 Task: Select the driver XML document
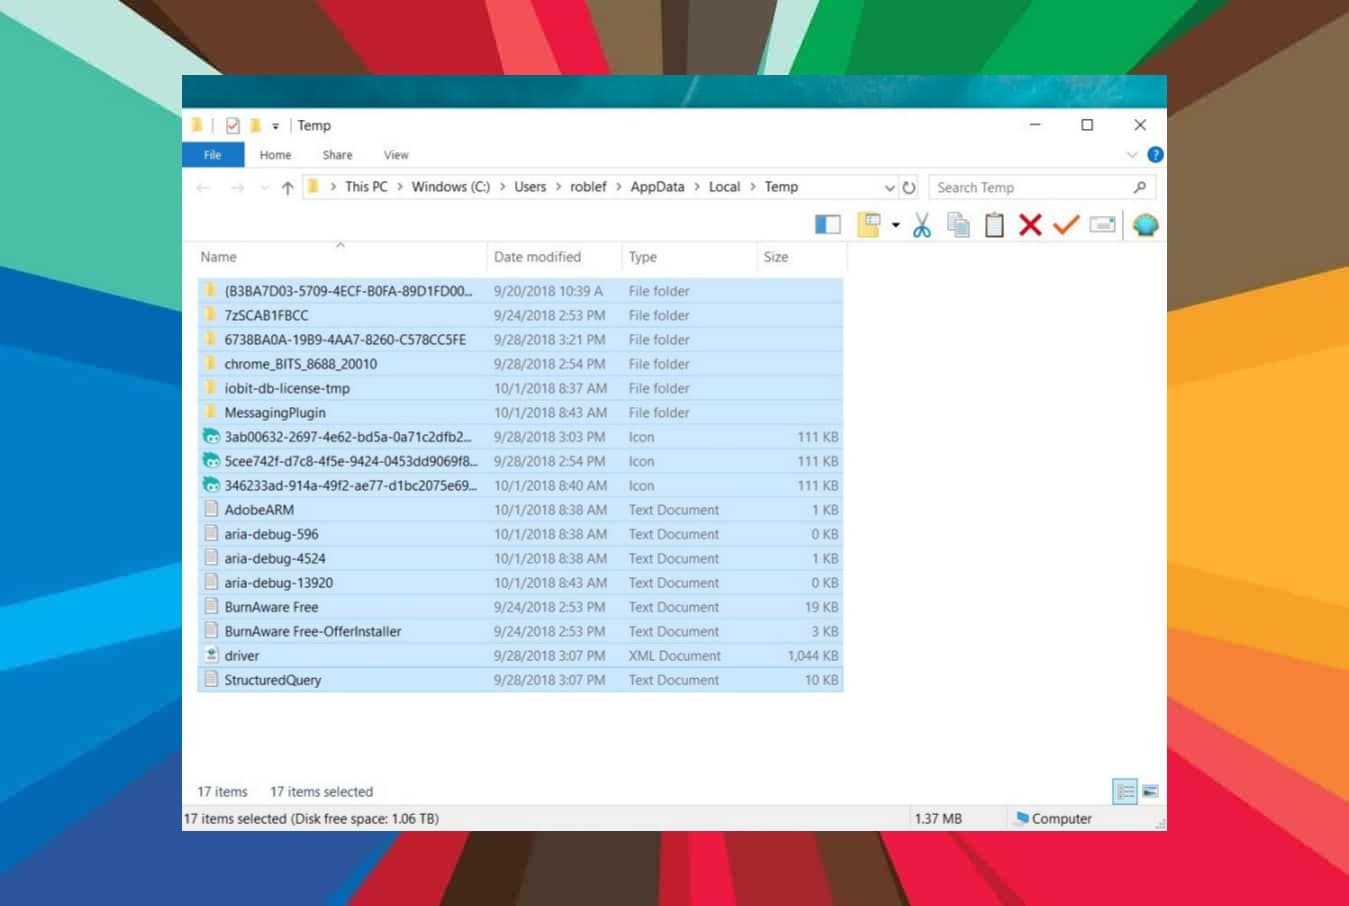tap(520, 656)
